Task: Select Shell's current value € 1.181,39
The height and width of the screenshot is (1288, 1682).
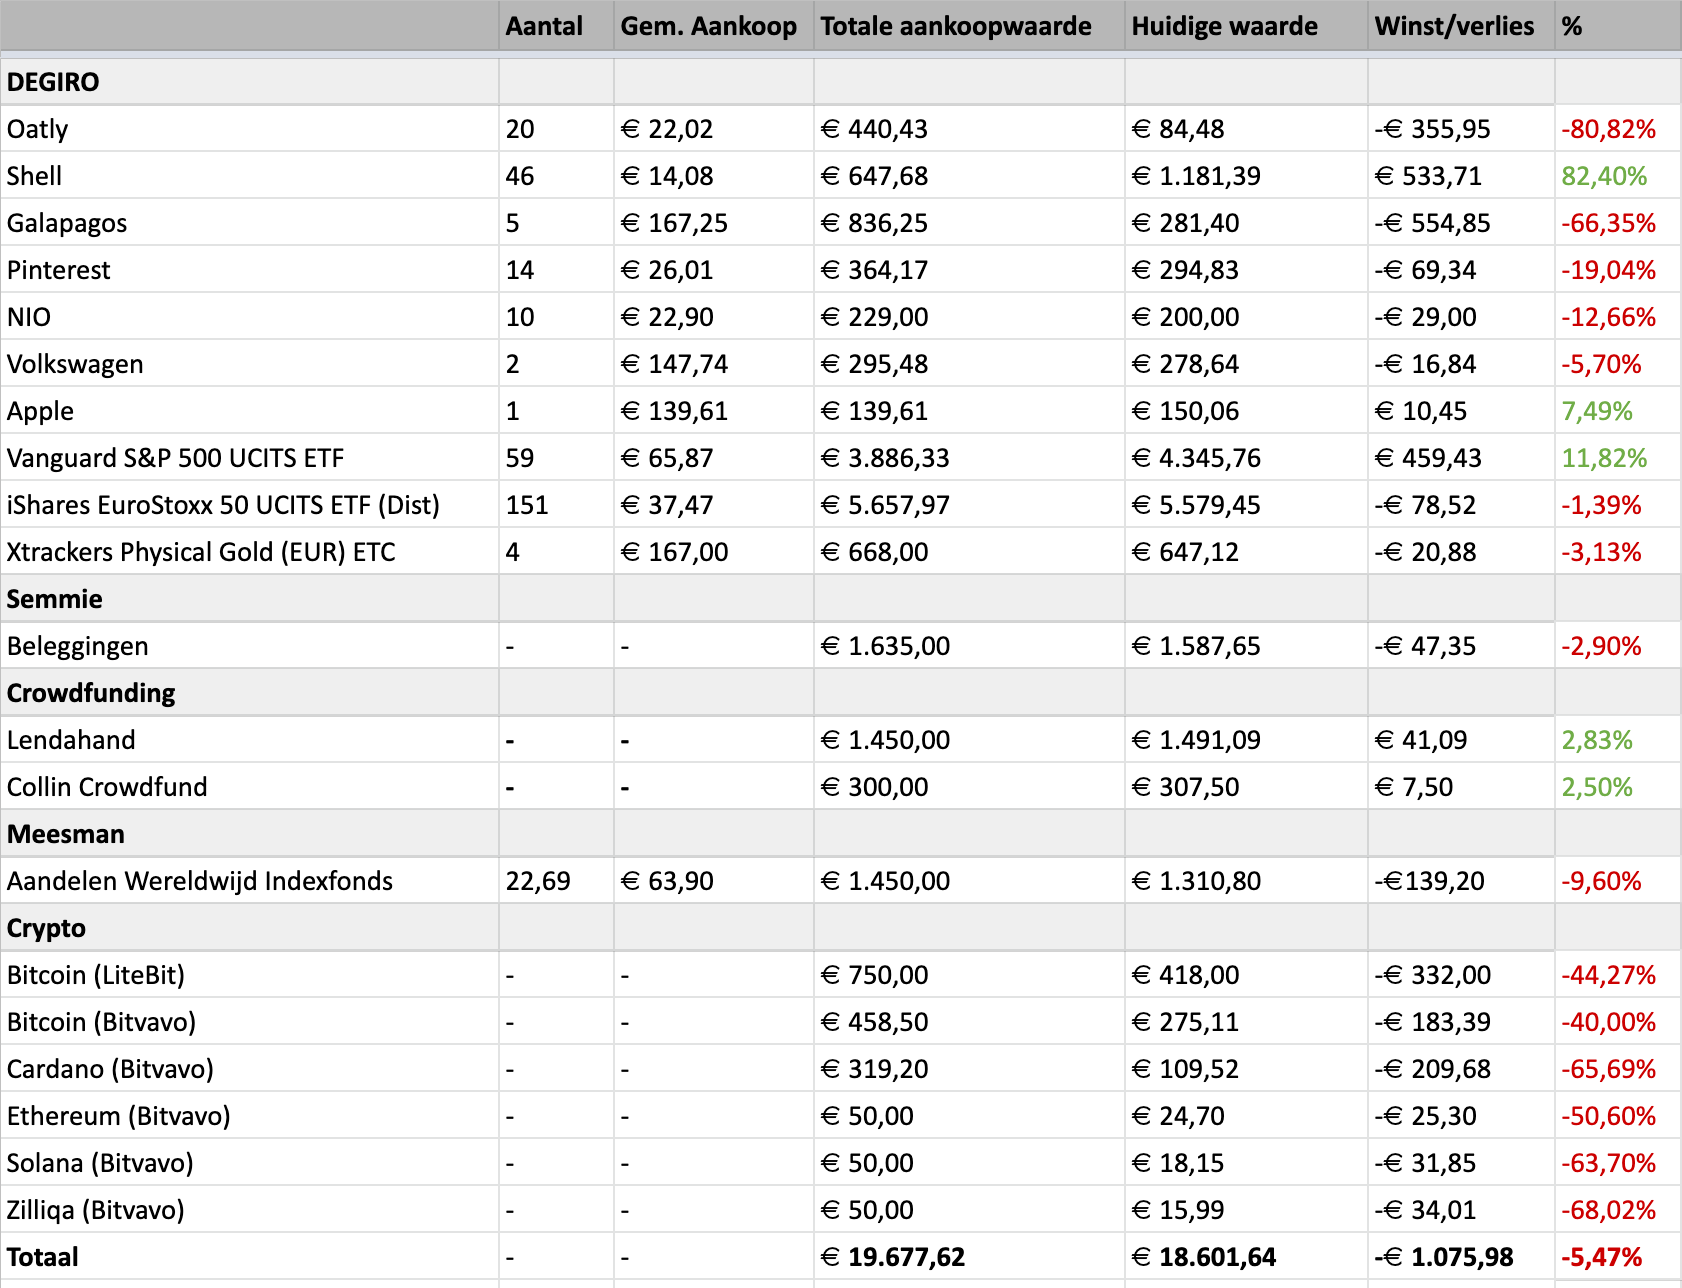Action: 1246,176
